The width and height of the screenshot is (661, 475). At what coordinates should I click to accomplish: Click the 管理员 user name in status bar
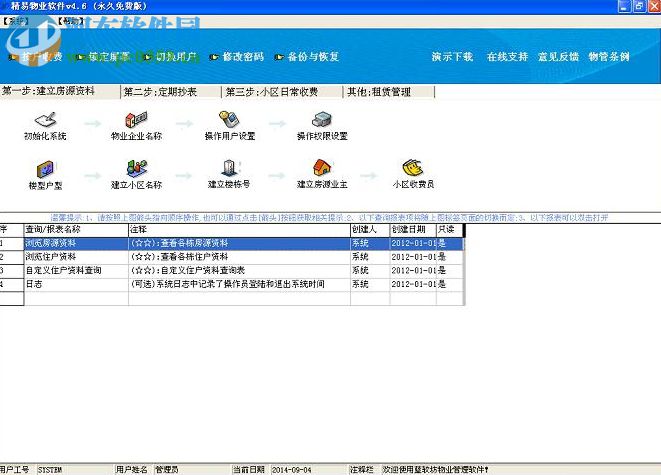pyautogui.click(x=192, y=470)
